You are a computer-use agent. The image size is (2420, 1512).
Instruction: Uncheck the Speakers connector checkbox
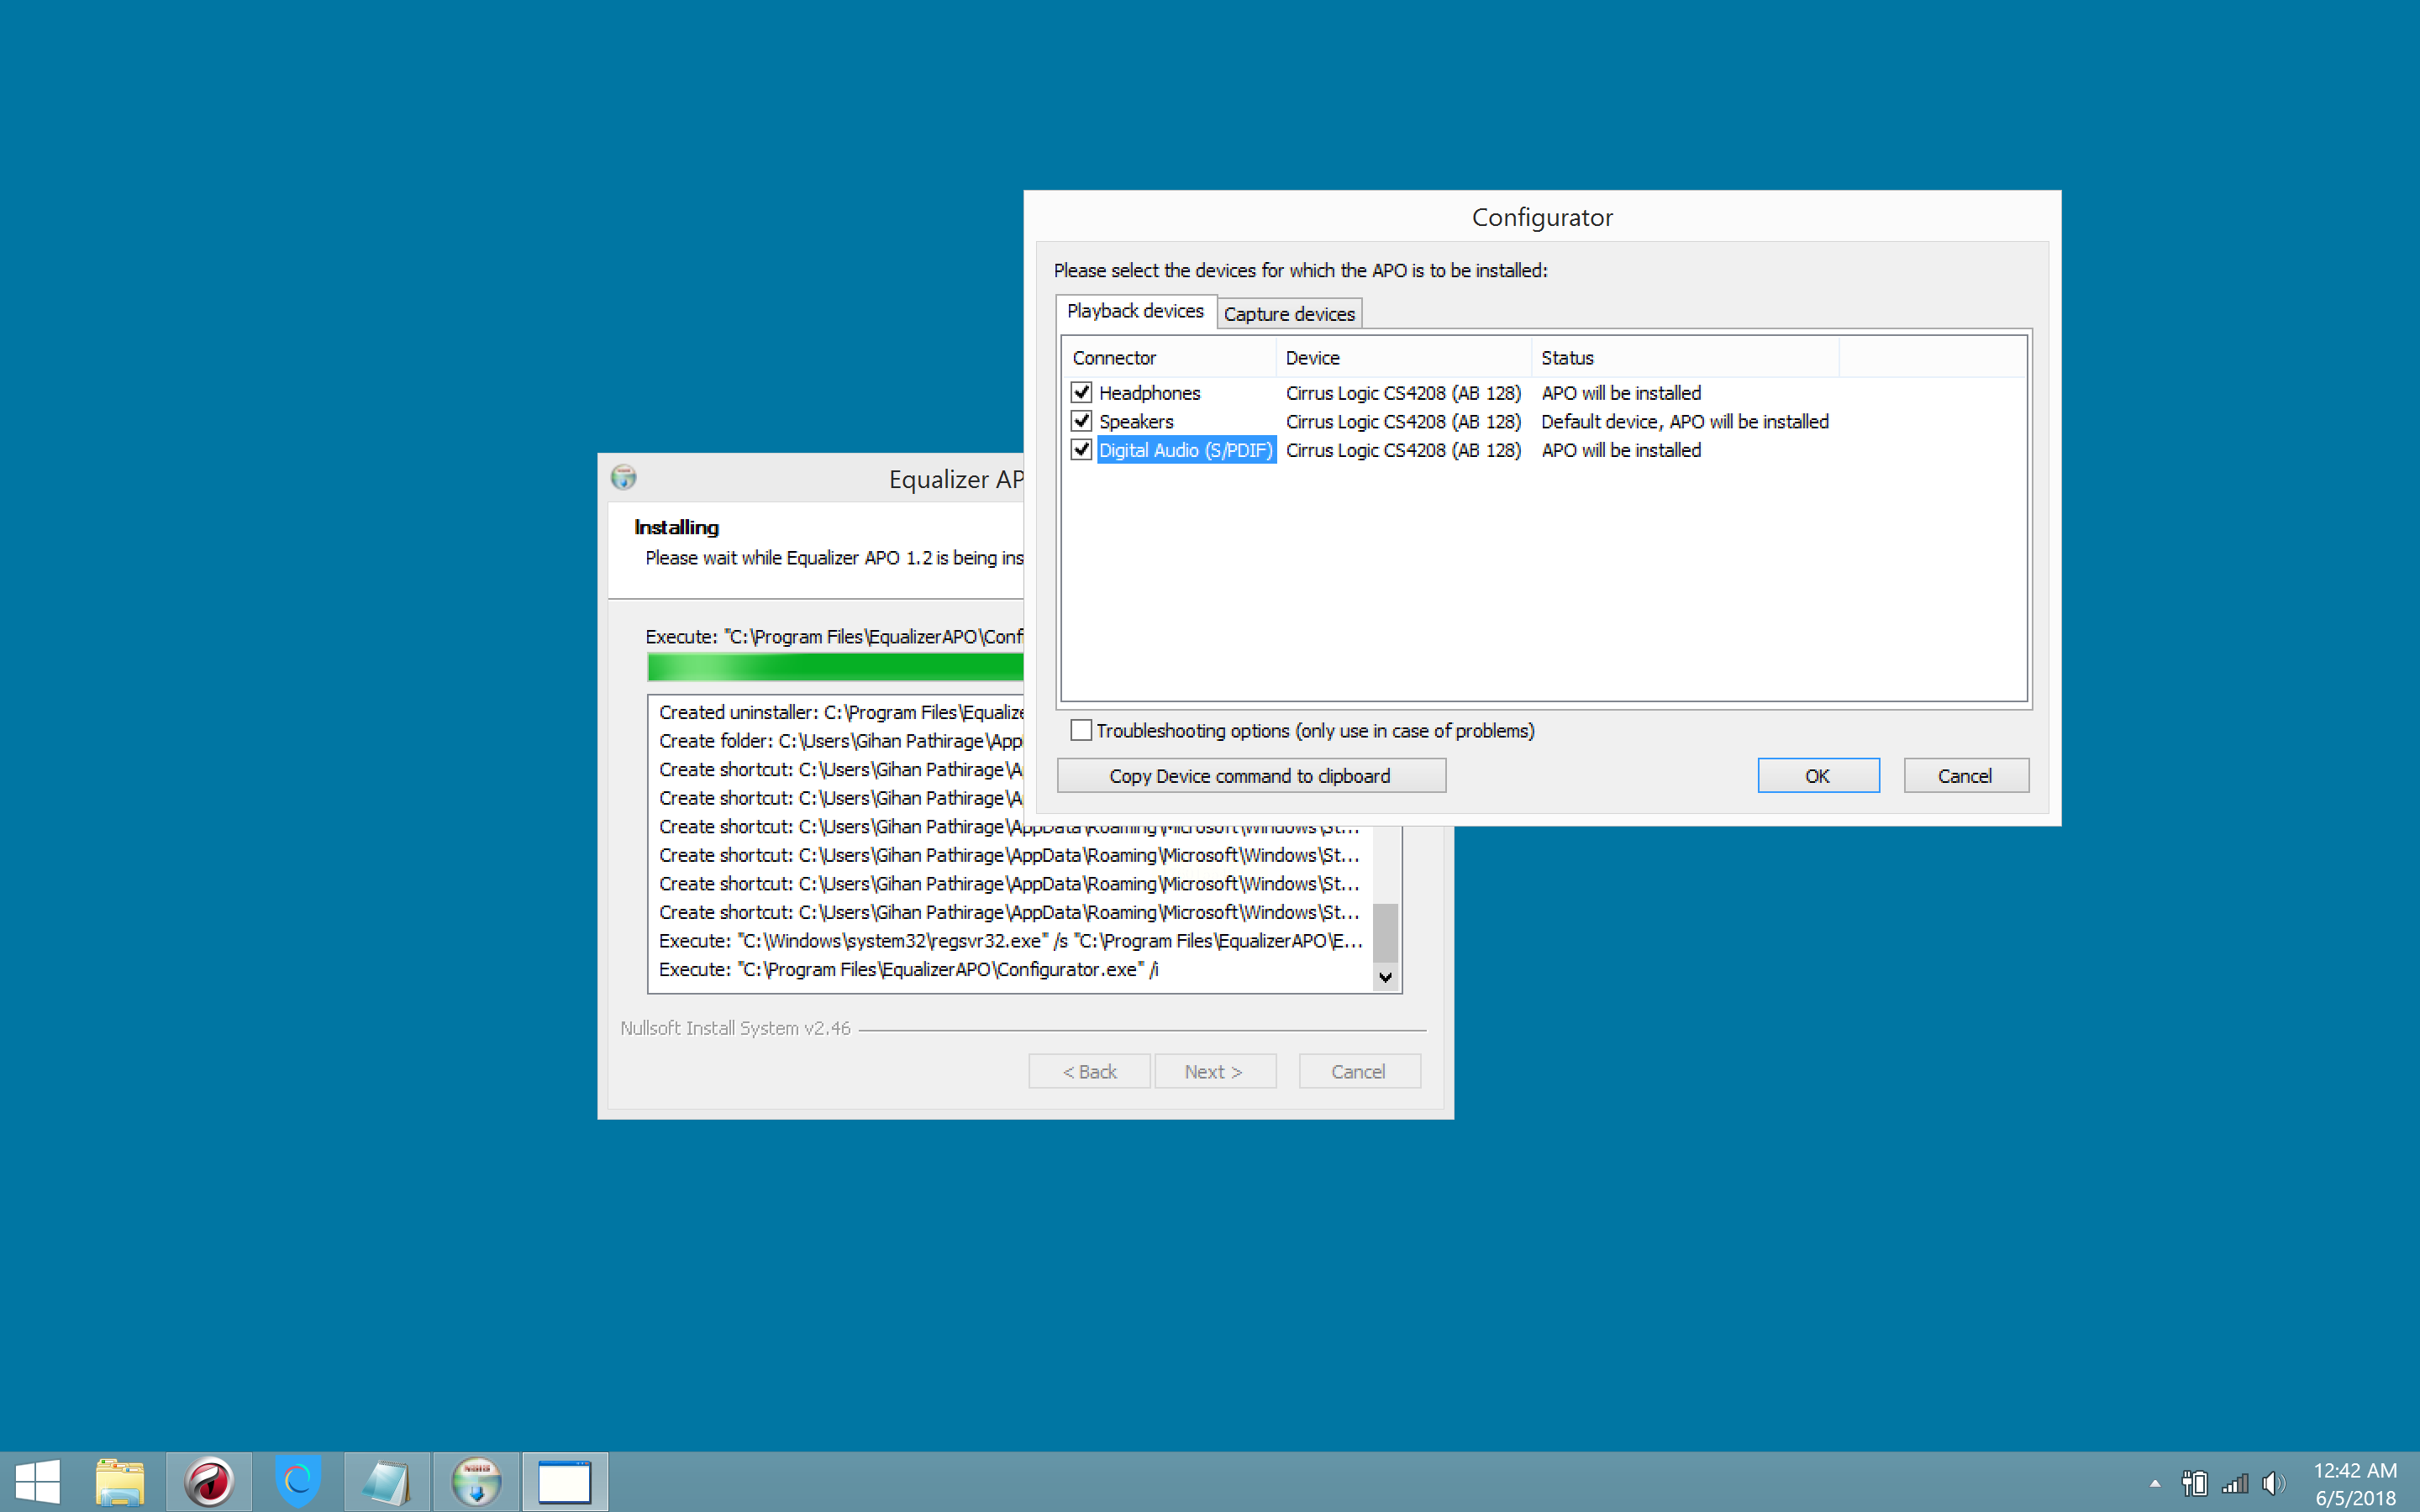pos(1081,421)
